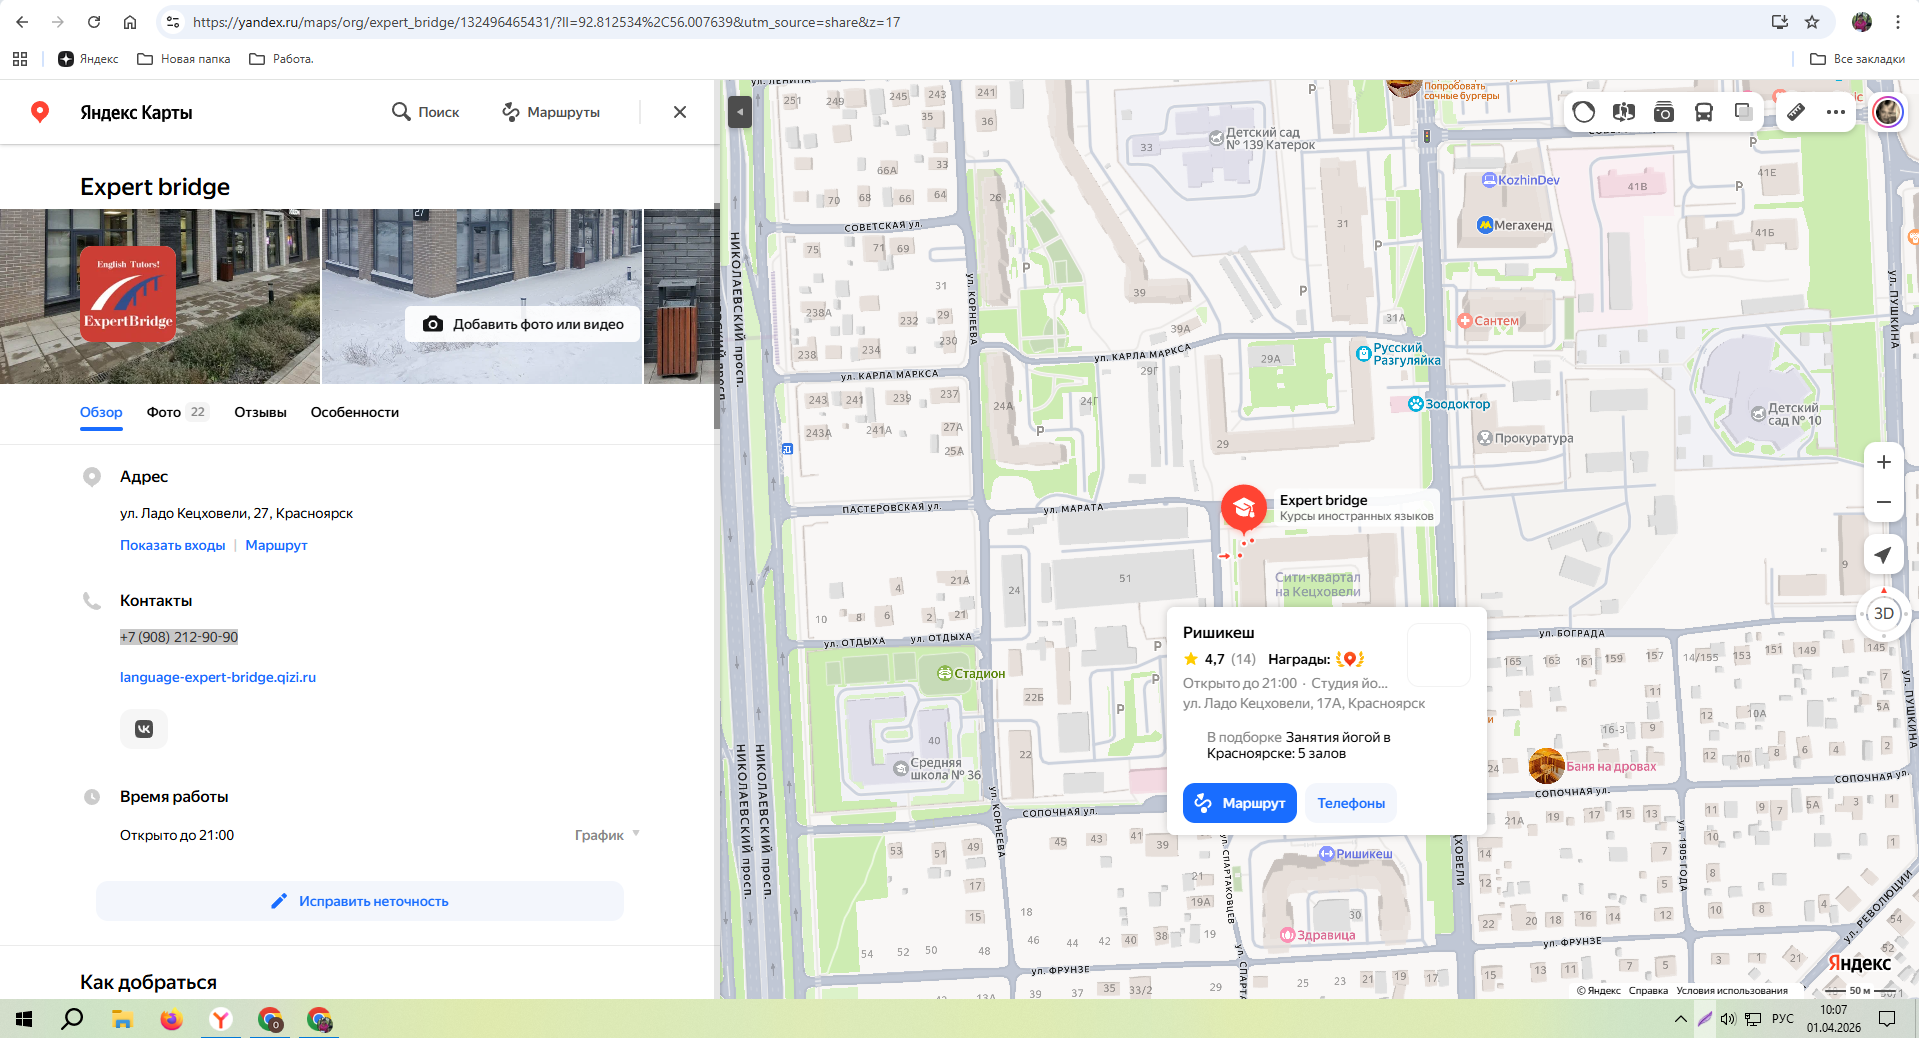Select the ruler distance measuring tool
Image resolution: width=1919 pixels, height=1038 pixels.
pyautogui.click(x=1796, y=112)
